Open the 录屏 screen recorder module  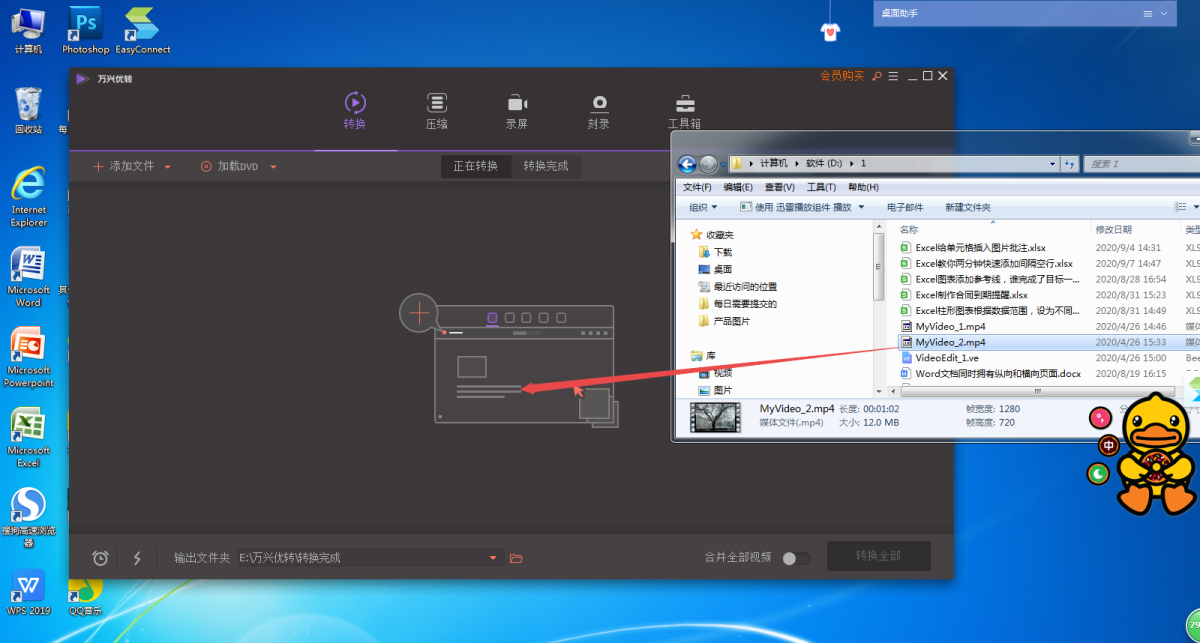[516, 110]
